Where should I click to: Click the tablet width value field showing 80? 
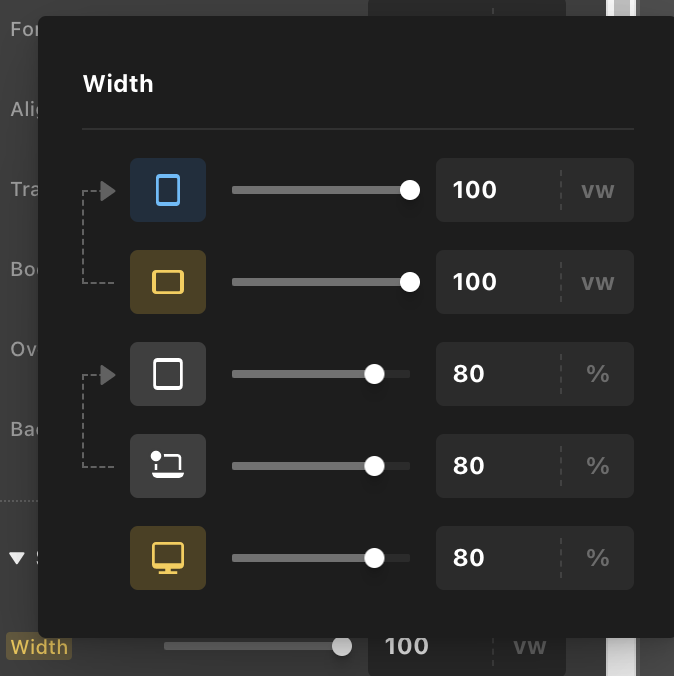pyautogui.click(x=495, y=374)
